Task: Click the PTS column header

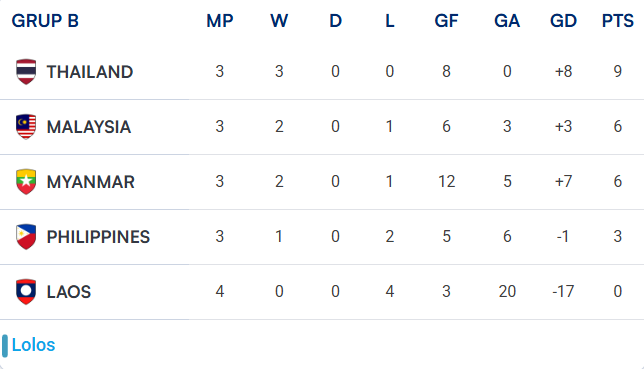Action: pyautogui.click(x=618, y=21)
